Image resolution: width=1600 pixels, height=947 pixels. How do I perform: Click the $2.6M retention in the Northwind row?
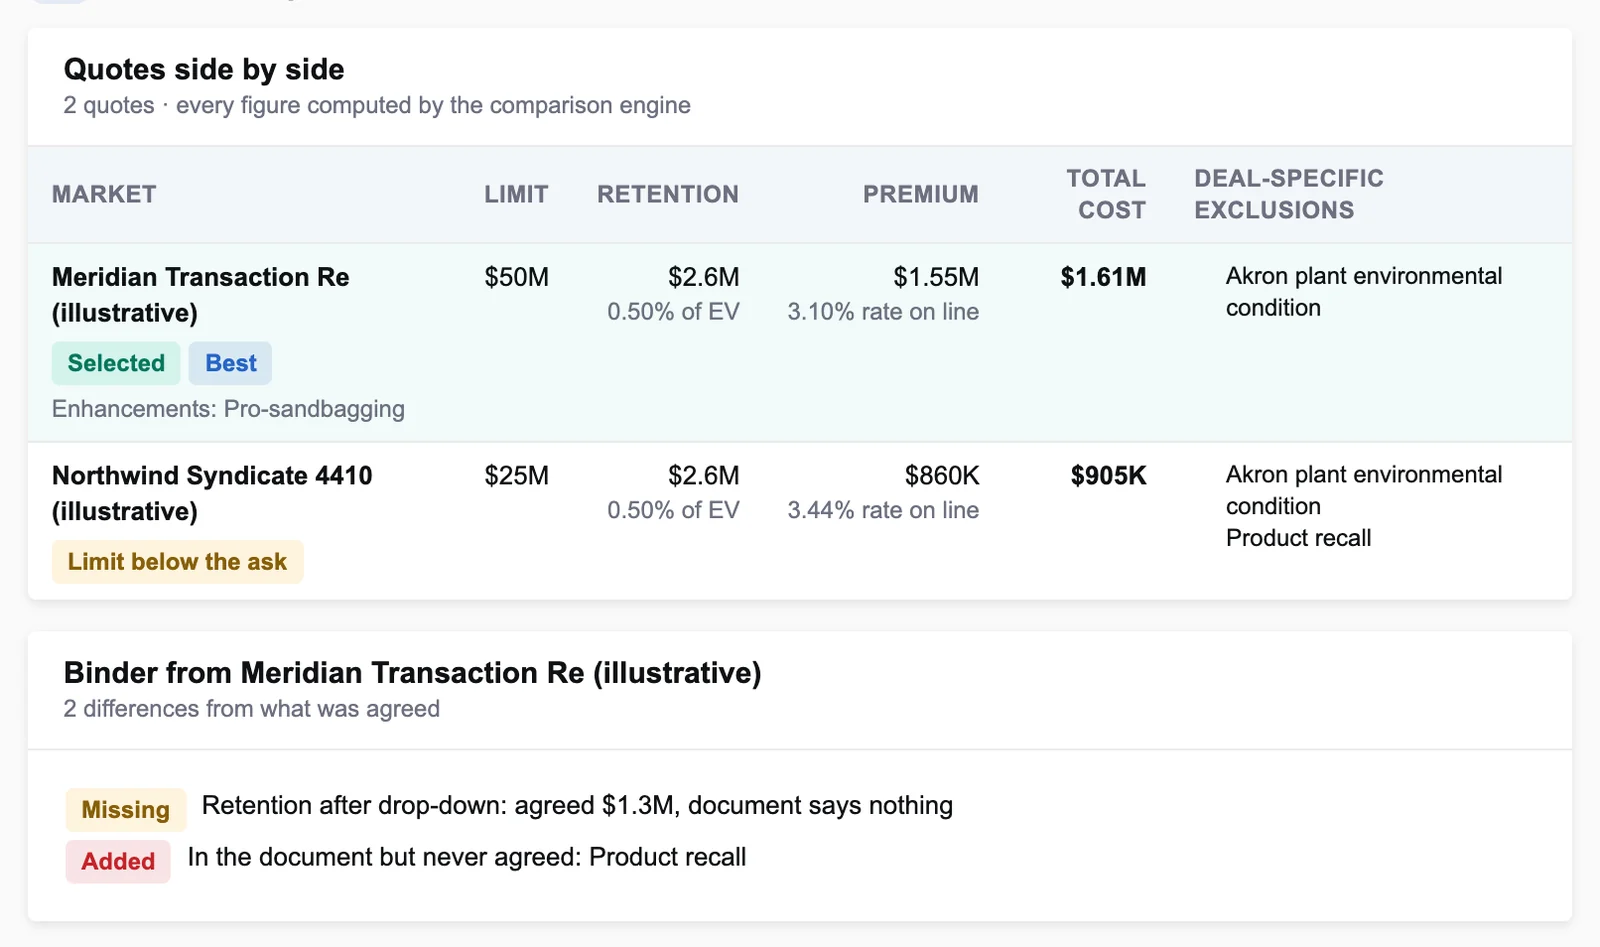pos(704,476)
